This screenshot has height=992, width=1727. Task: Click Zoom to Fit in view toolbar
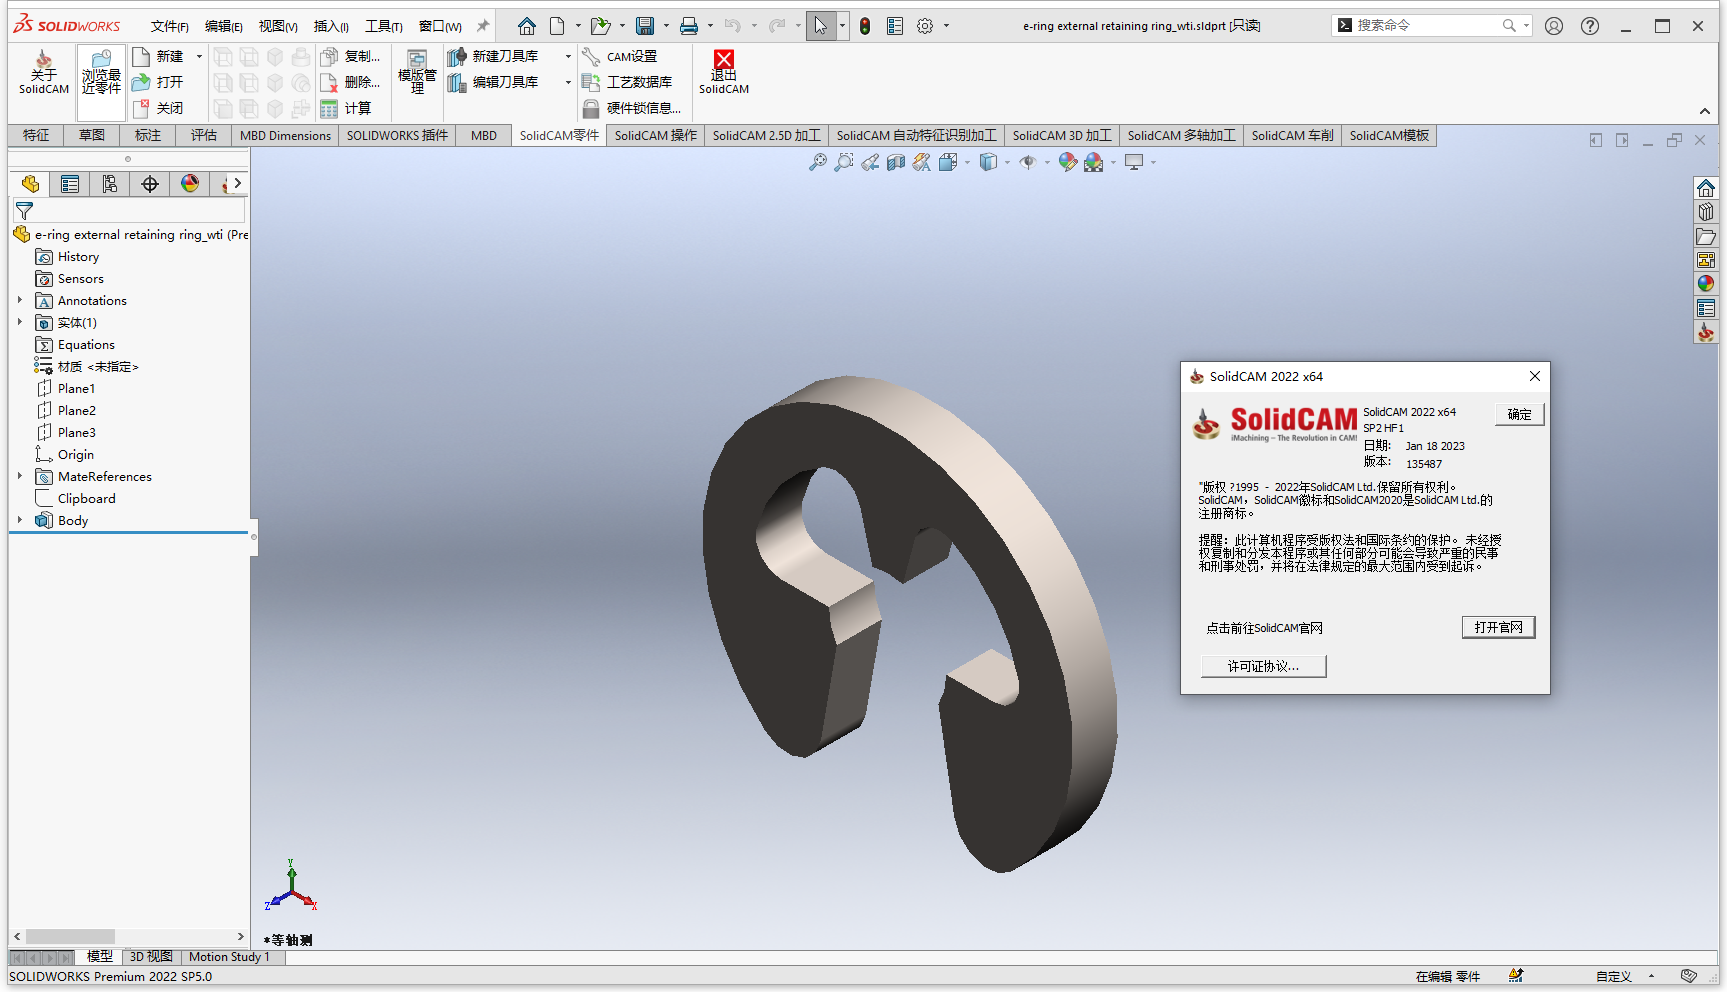[x=818, y=162]
